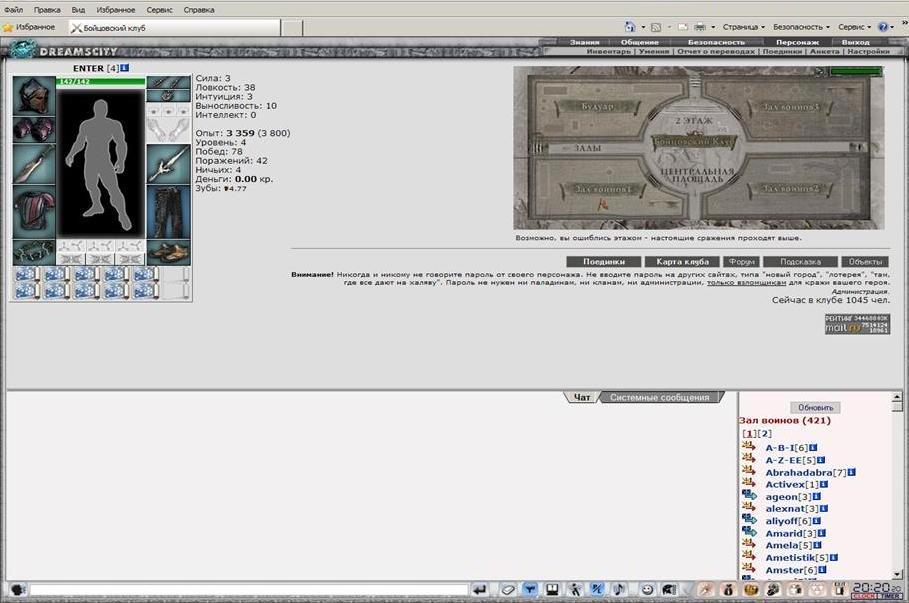Click the browser home icon

pos(630,27)
